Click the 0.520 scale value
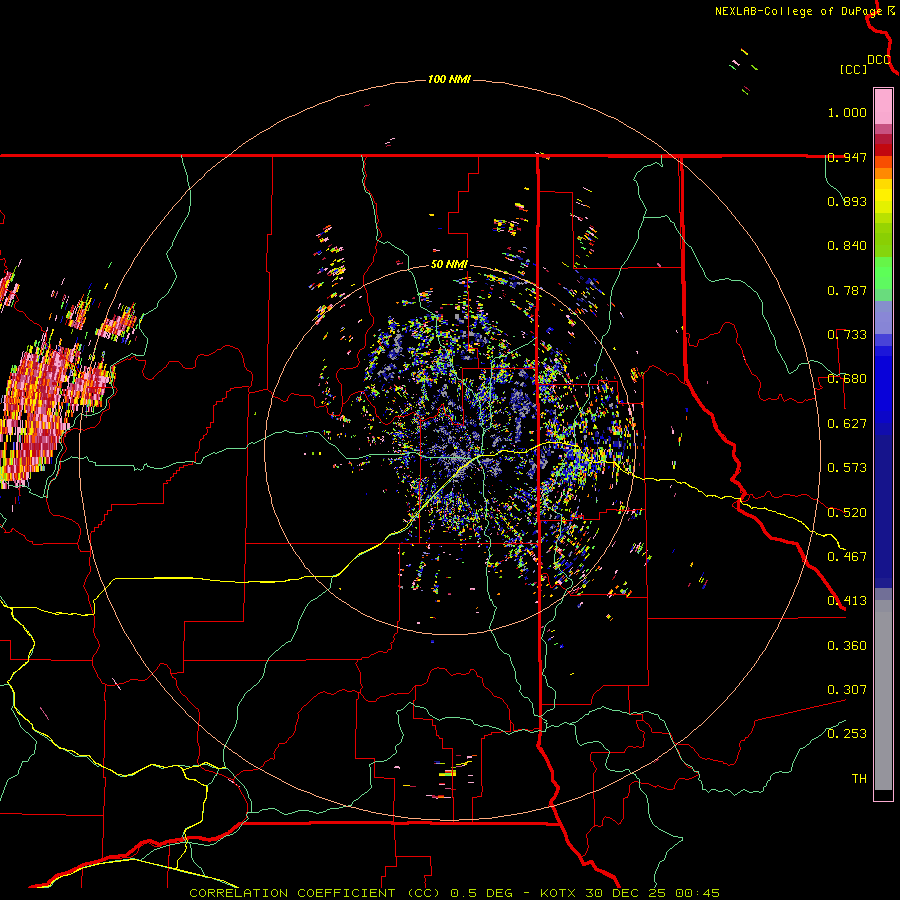This screenshot has height=900, width=900. (847, 513)
